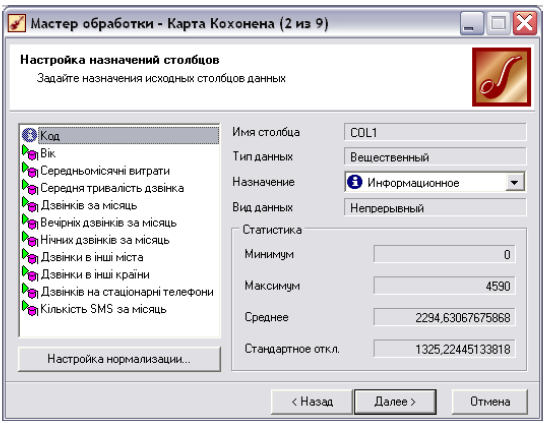Click the icon beside Кількість SMS за місяць

coord(30,309)
